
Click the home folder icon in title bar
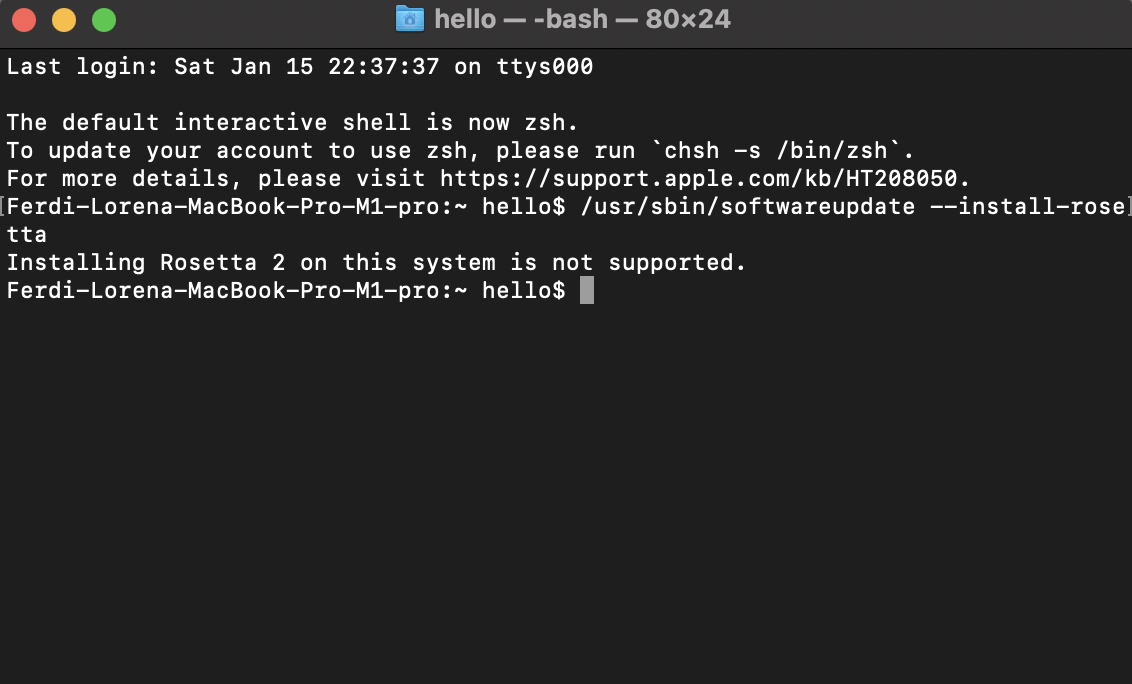(x=409, y=19)
